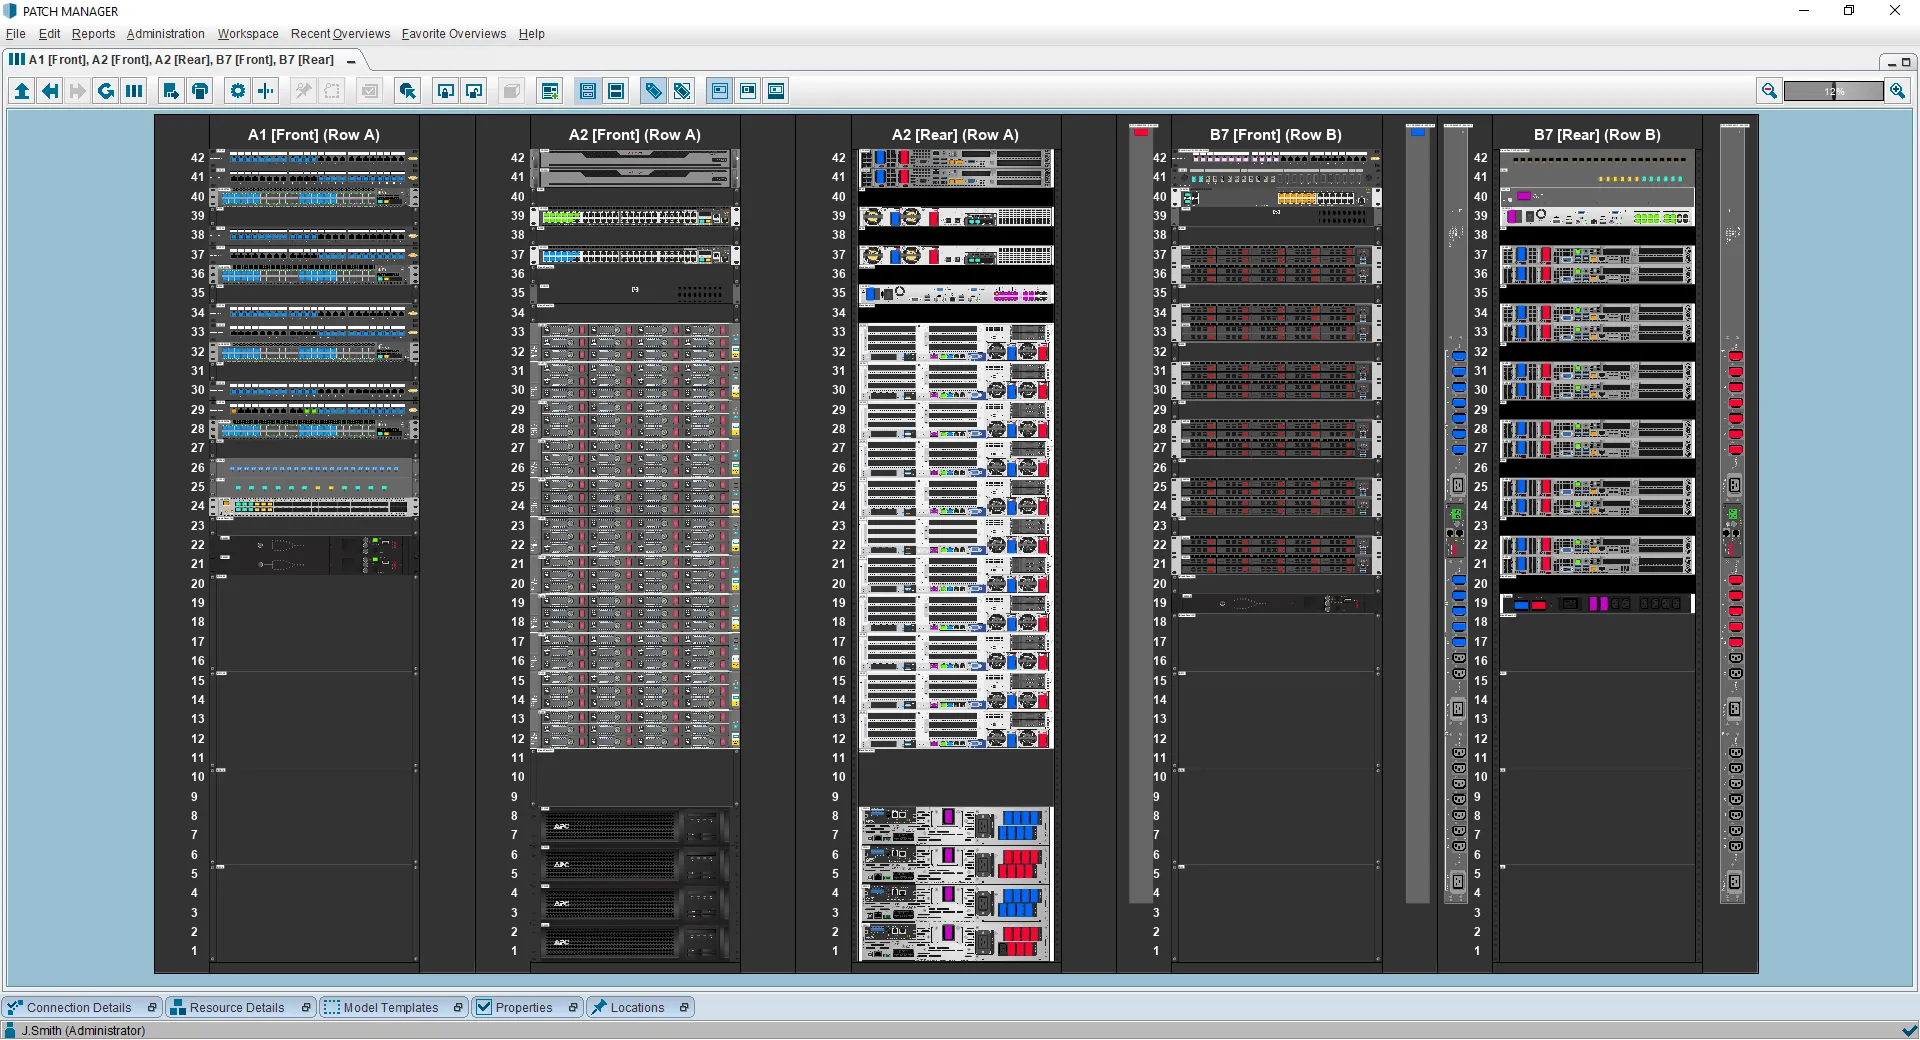Click the Model Templates dashed-box icon
The width and height of the screenshot is (1920, 1040).
332,1007
